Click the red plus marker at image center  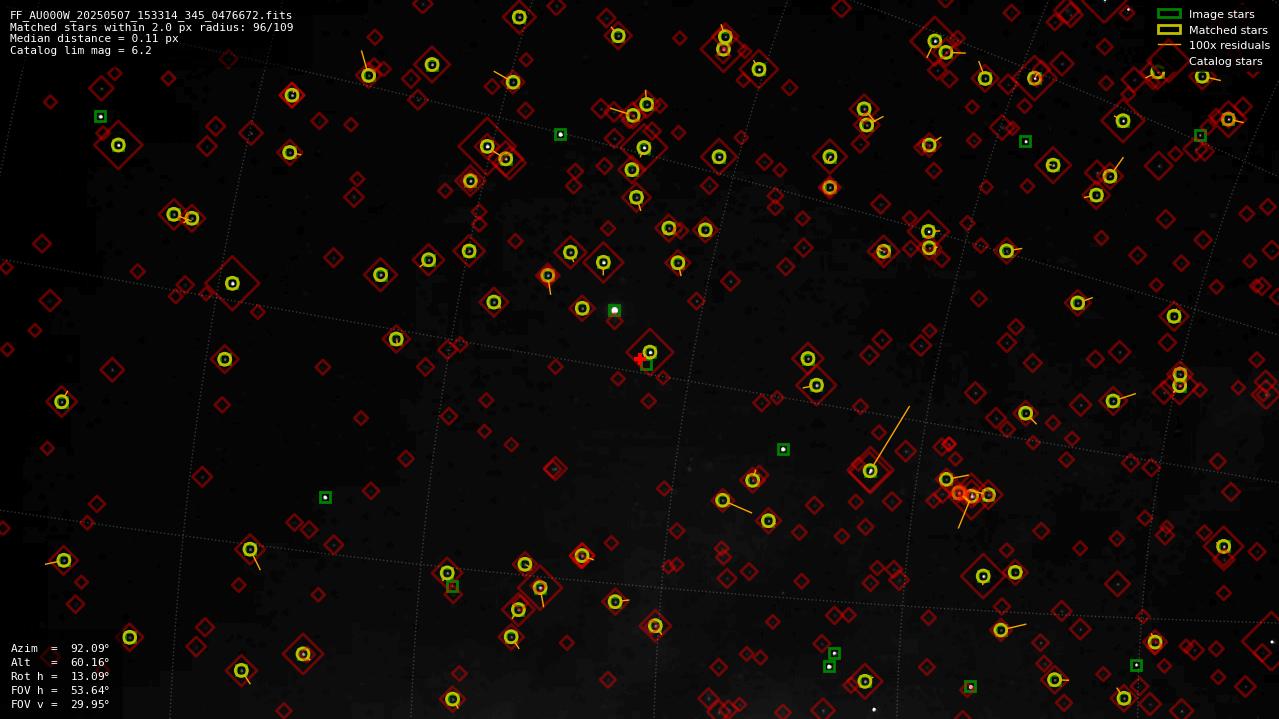[640, 359]
